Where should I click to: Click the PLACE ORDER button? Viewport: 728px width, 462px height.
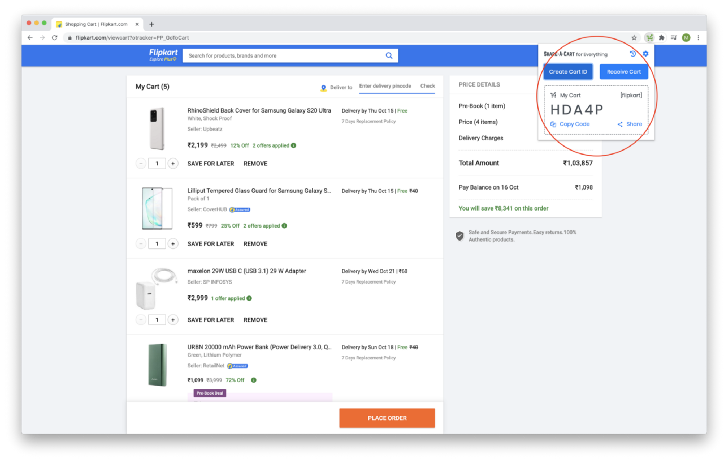[x=387, y=418]
